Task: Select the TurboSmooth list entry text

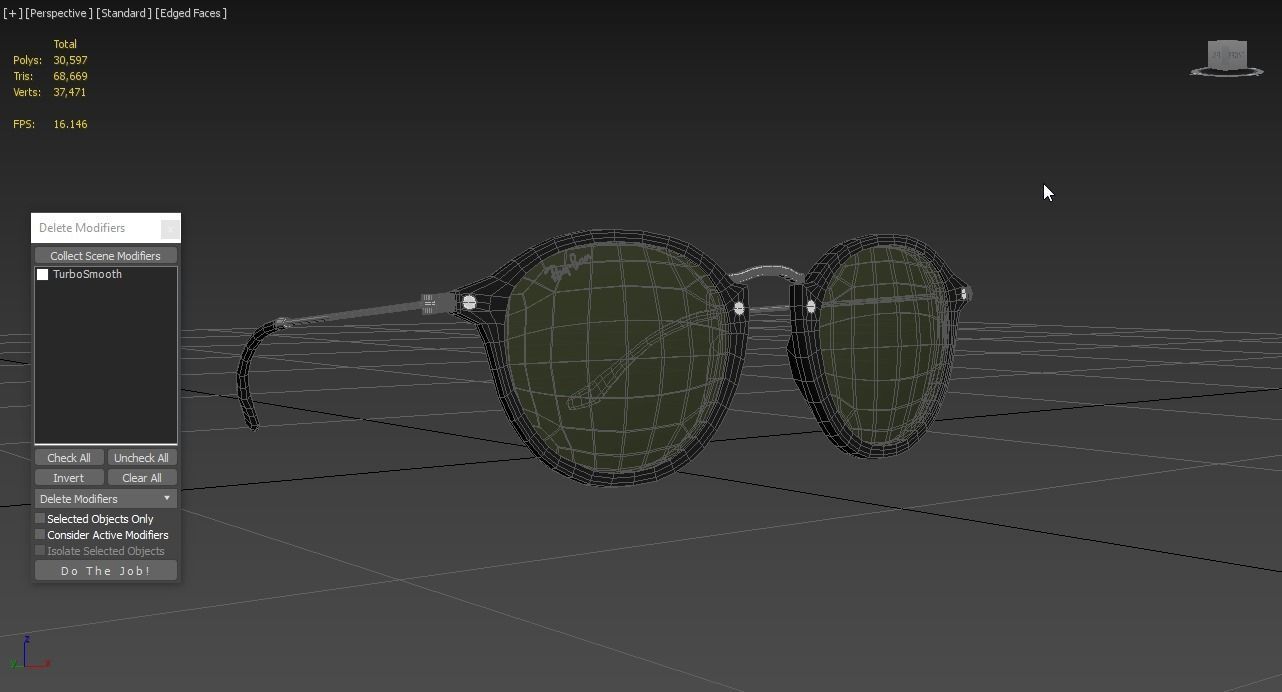Action: [x=87, y=274]
